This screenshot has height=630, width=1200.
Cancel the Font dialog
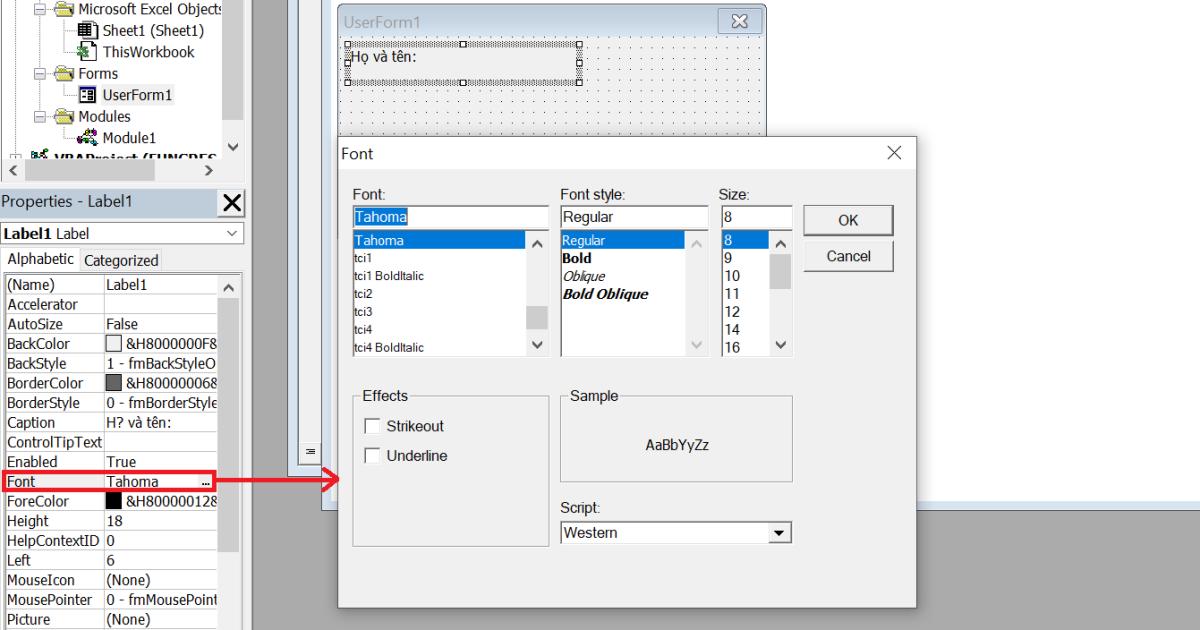coord(848,255)
